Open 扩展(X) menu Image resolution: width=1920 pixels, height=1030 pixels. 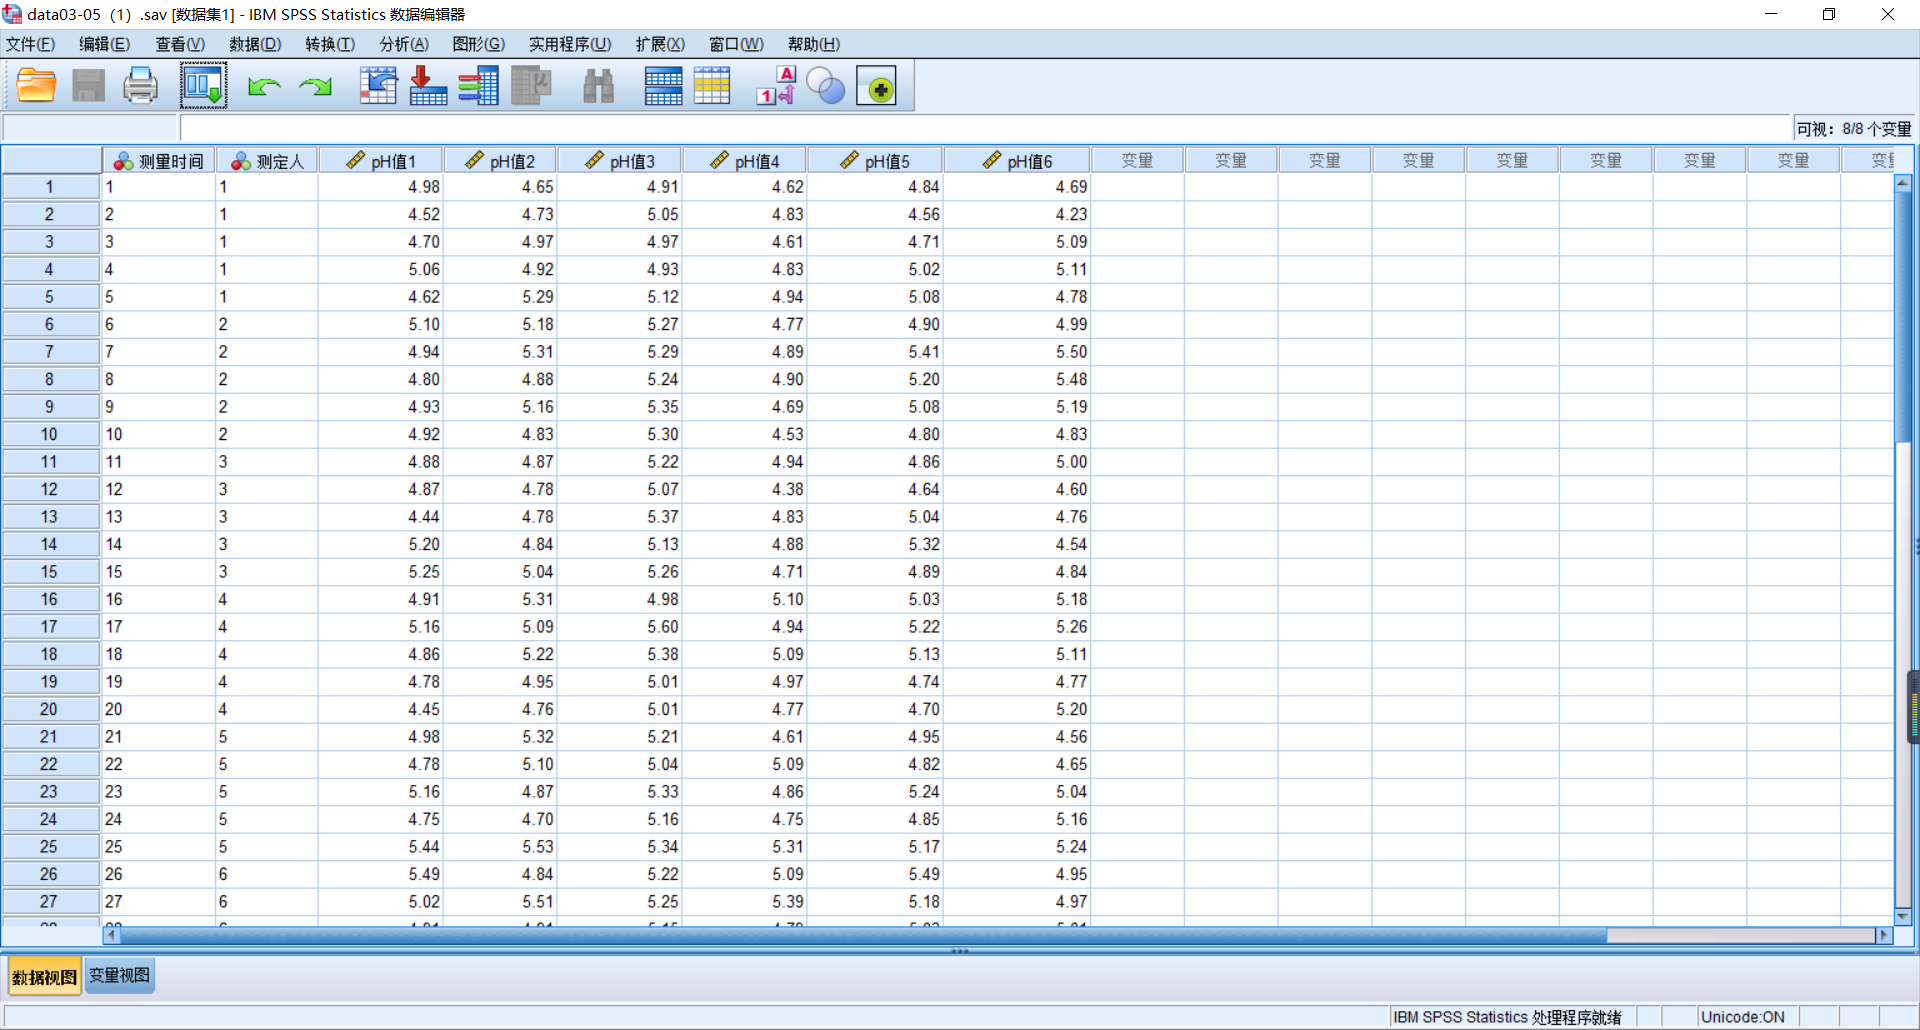(660, 44)
